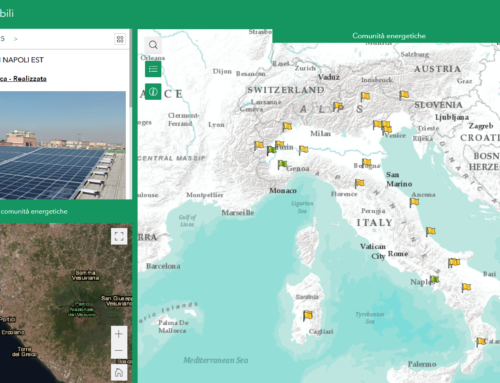500x383 pixels.
Task: Show the map information button
Action: pyautogui.click(x=153, y=92)
